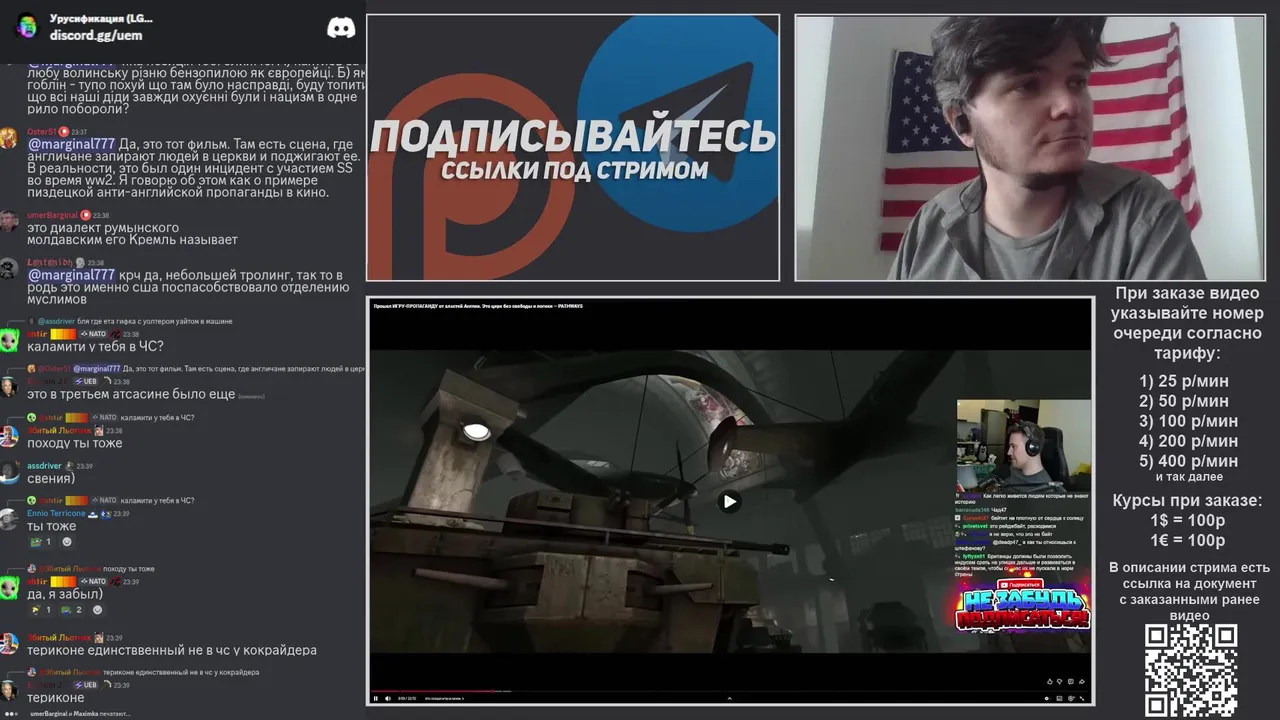Click the video elapsed time readout
The image size is (1280, 720).
tap(407, 698)
